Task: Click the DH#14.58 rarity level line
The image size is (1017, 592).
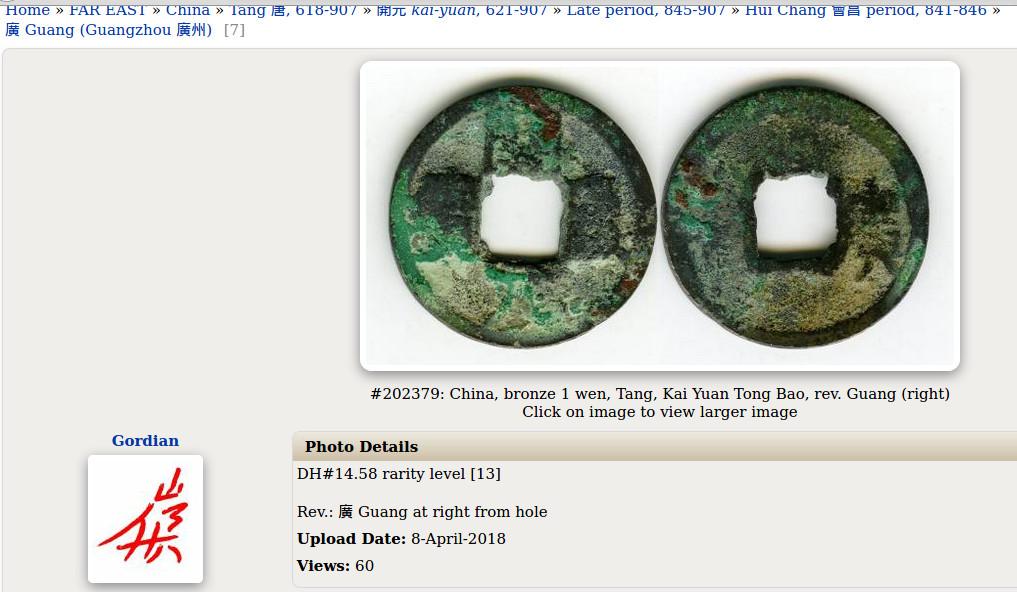Action: [x=399, y=474]
